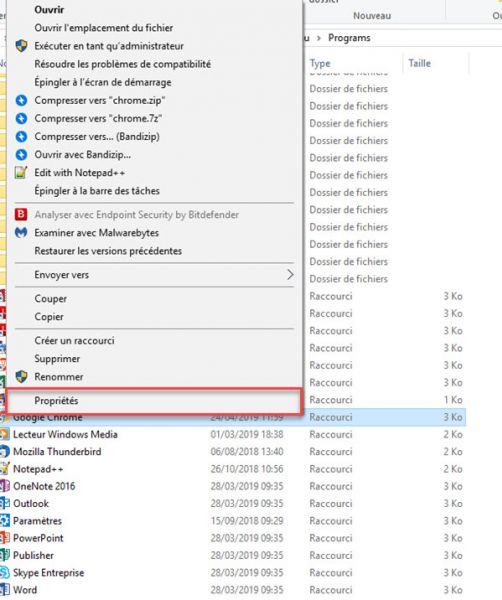This screenshot has height=600, width=502.
Task: Click the Word shortcut icon
Action: coord(4,590)
